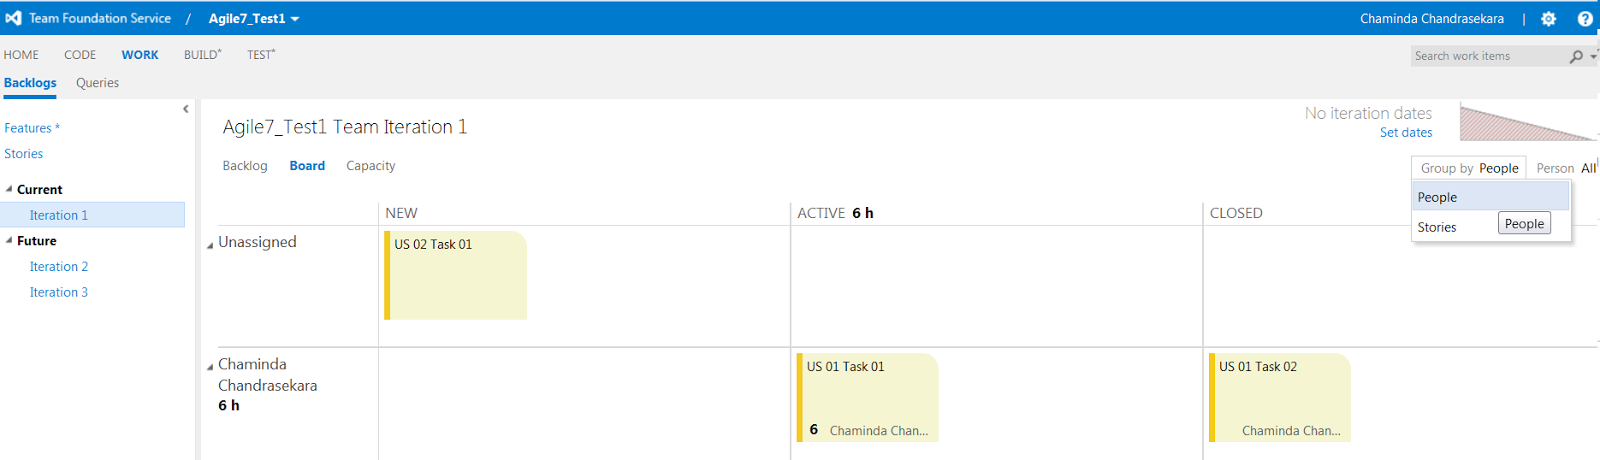Collapse the Chaminda Chandrasekara row group
Viewport: 1600px width, 460px height.
[210, 367]
